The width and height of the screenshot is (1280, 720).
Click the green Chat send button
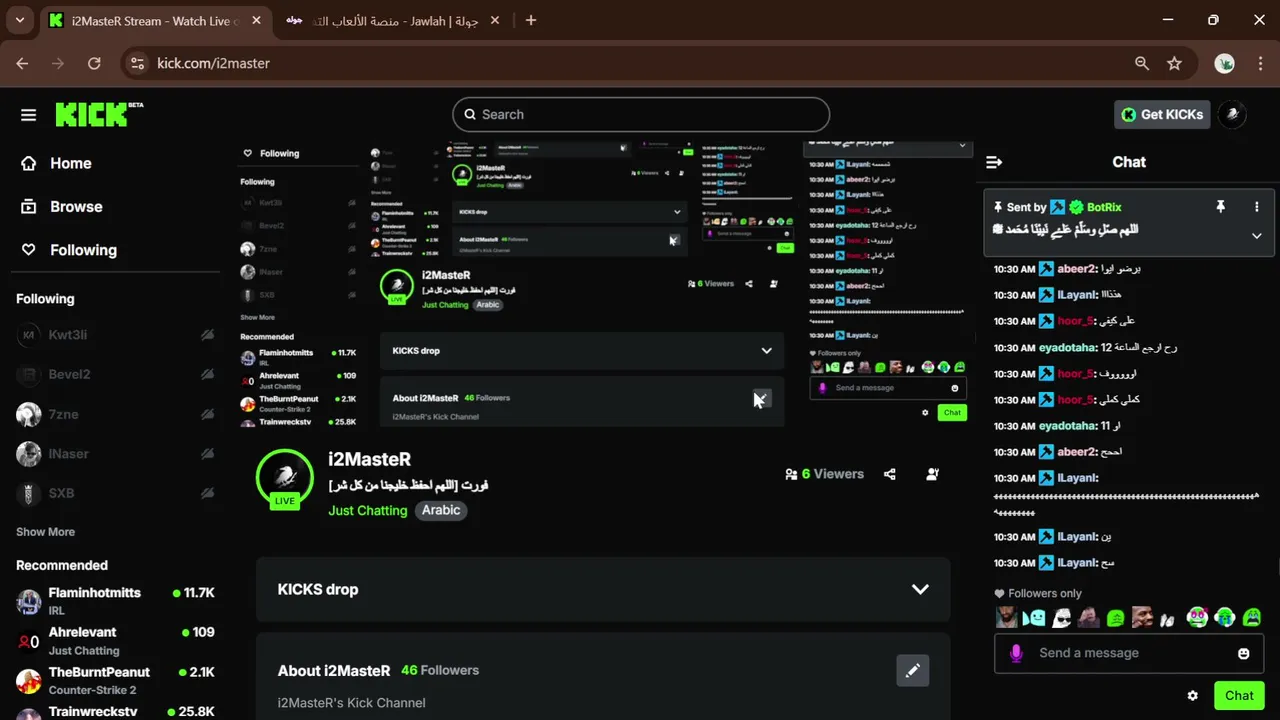click(1239, 695)
